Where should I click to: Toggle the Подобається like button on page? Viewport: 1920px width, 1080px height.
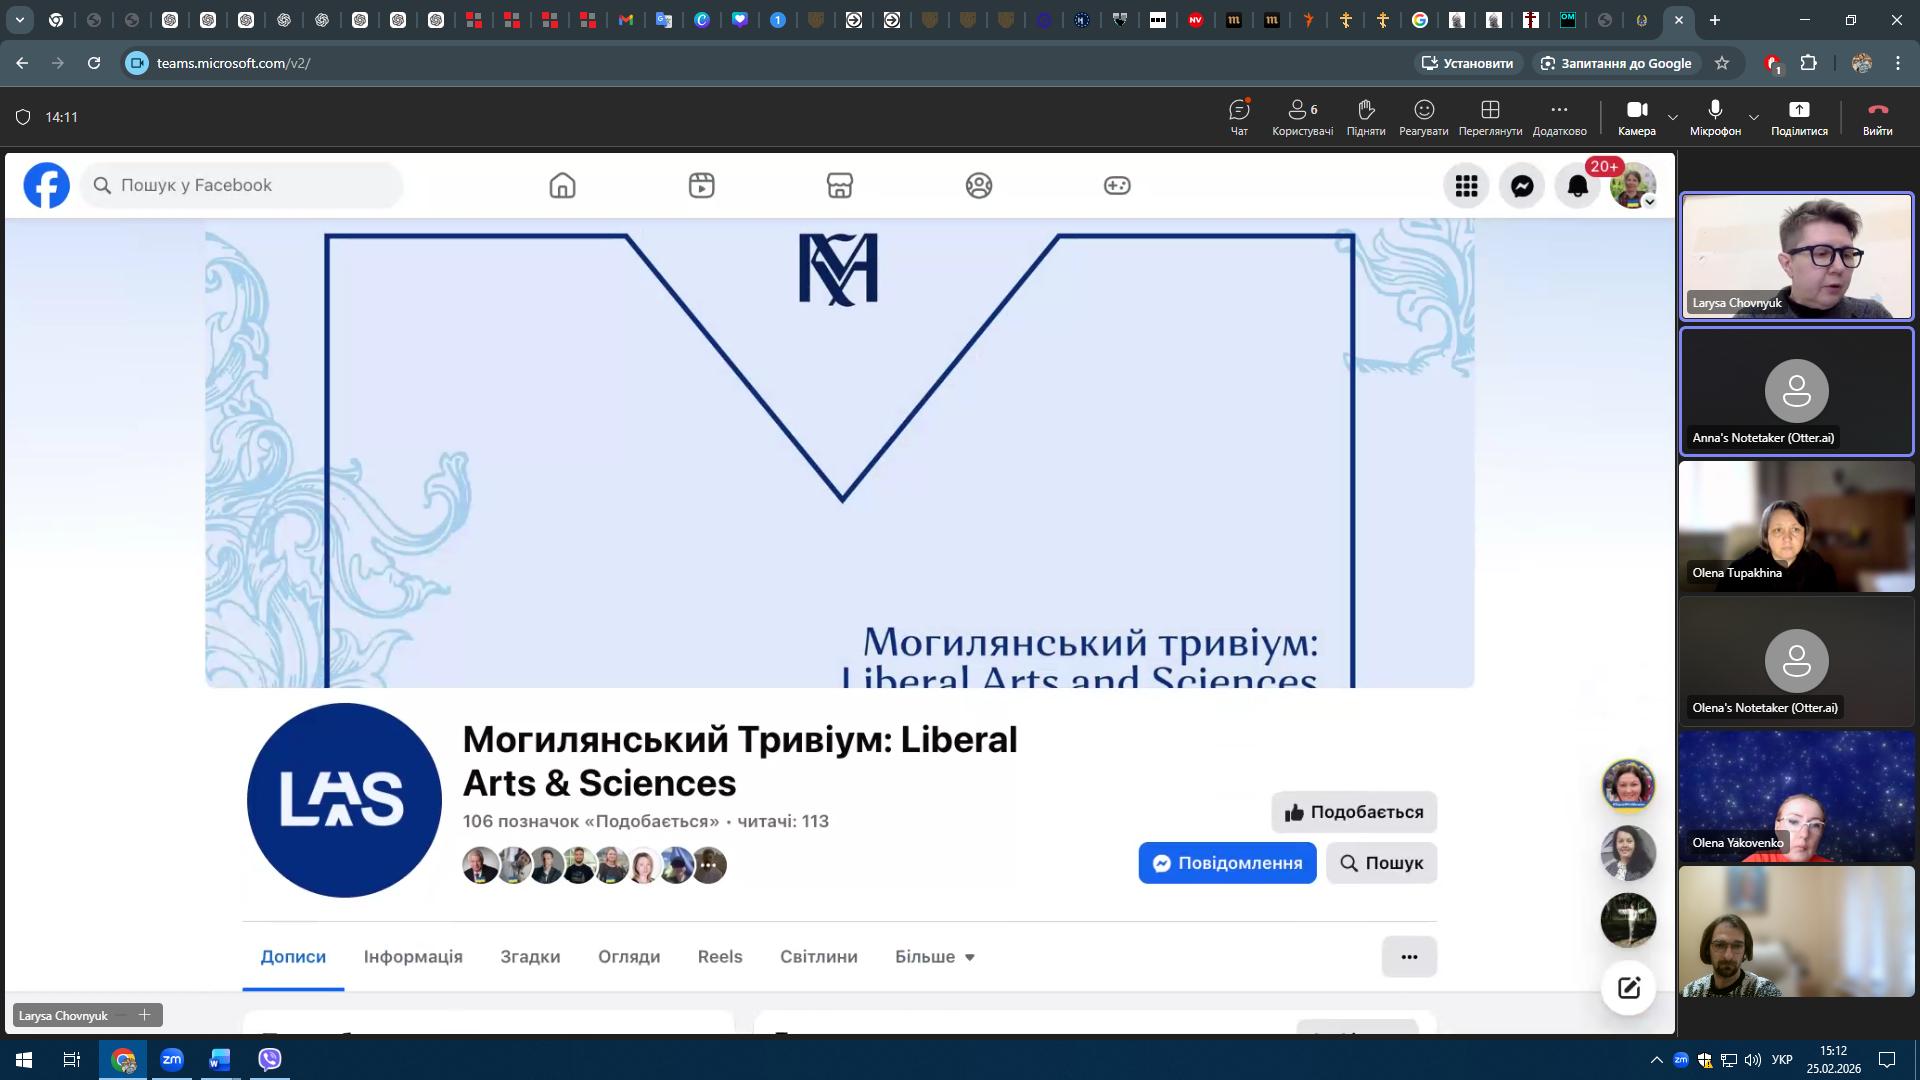point(1353,812)
